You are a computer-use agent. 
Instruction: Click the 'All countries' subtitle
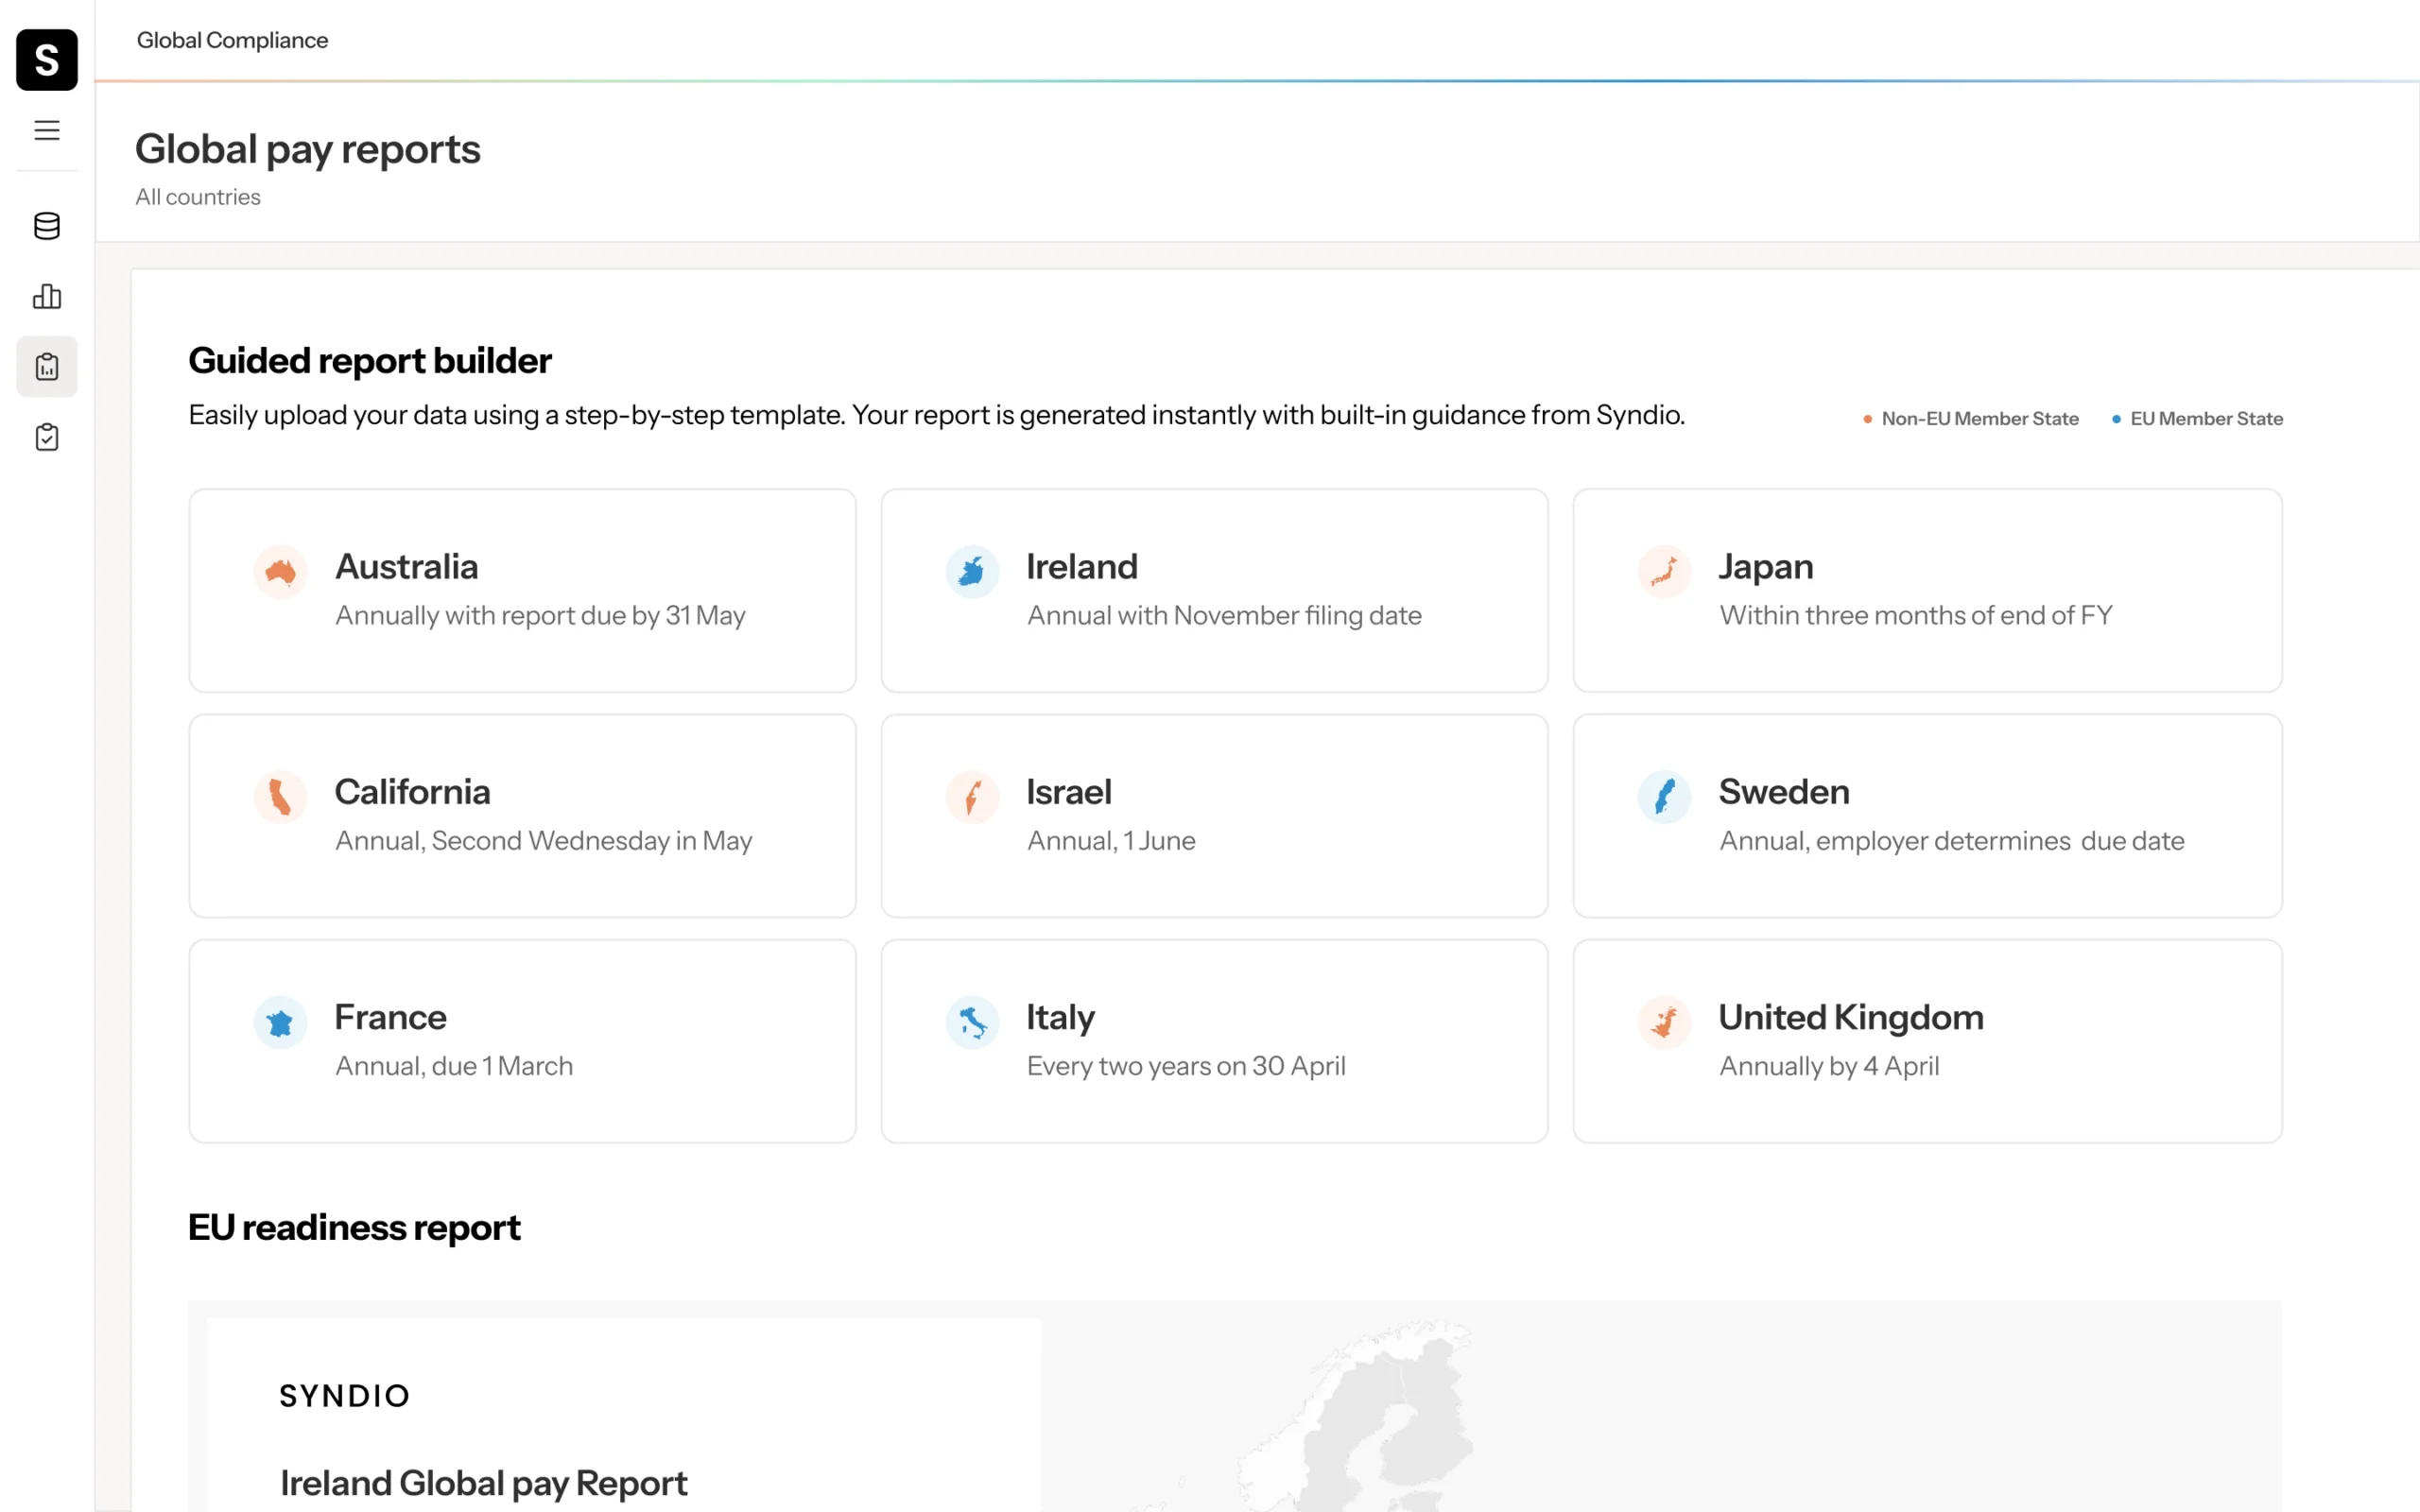tap(198, 197)
